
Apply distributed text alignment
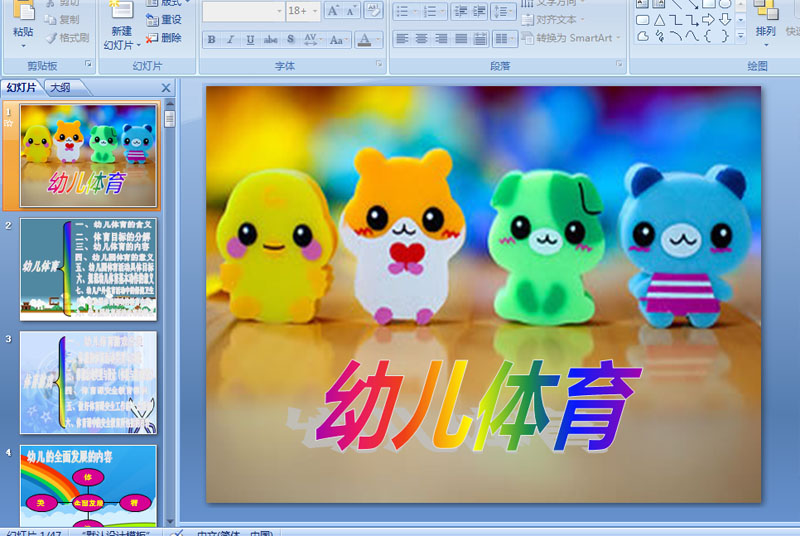480,39
